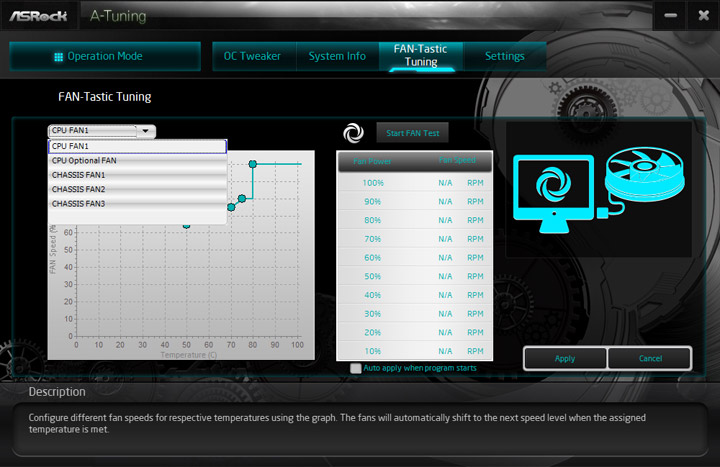The width and height of the screenshot is (720, 467).
Task: Open the Operation Mode tab
Action: [x=105, y=56]
